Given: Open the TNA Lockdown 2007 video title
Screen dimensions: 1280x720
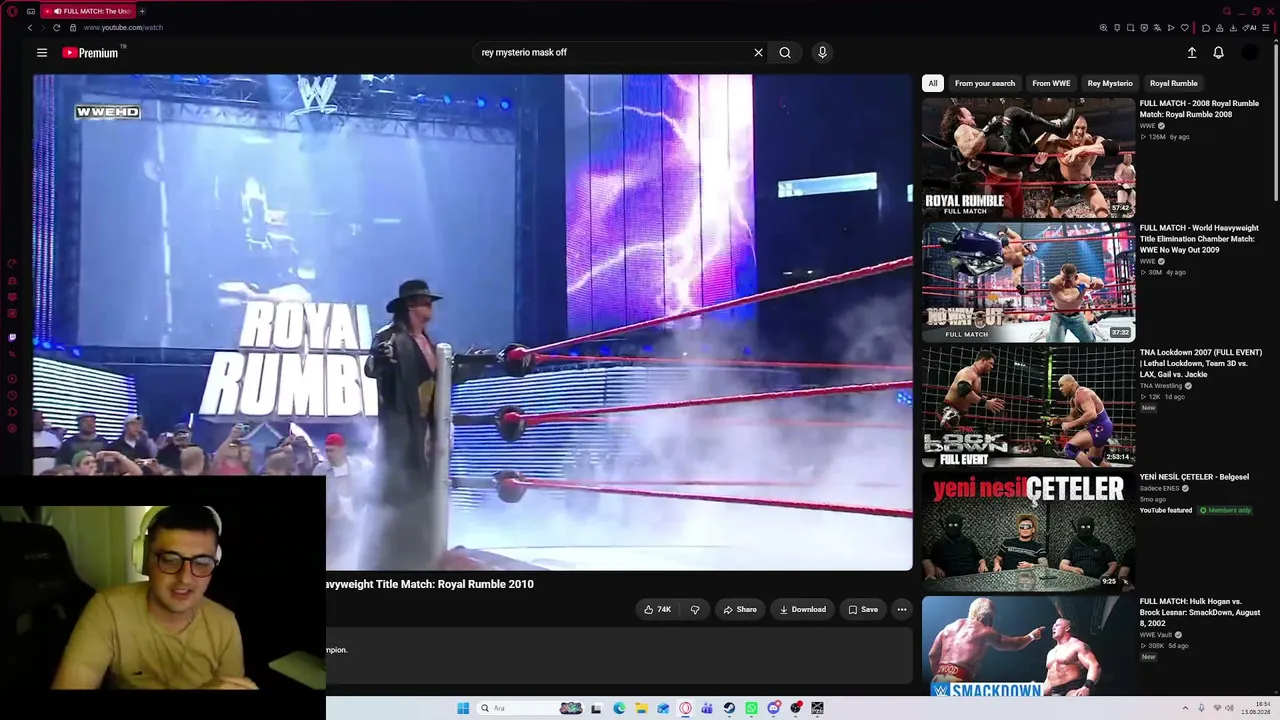Looking at the screenshot, I should (1201, 363).
